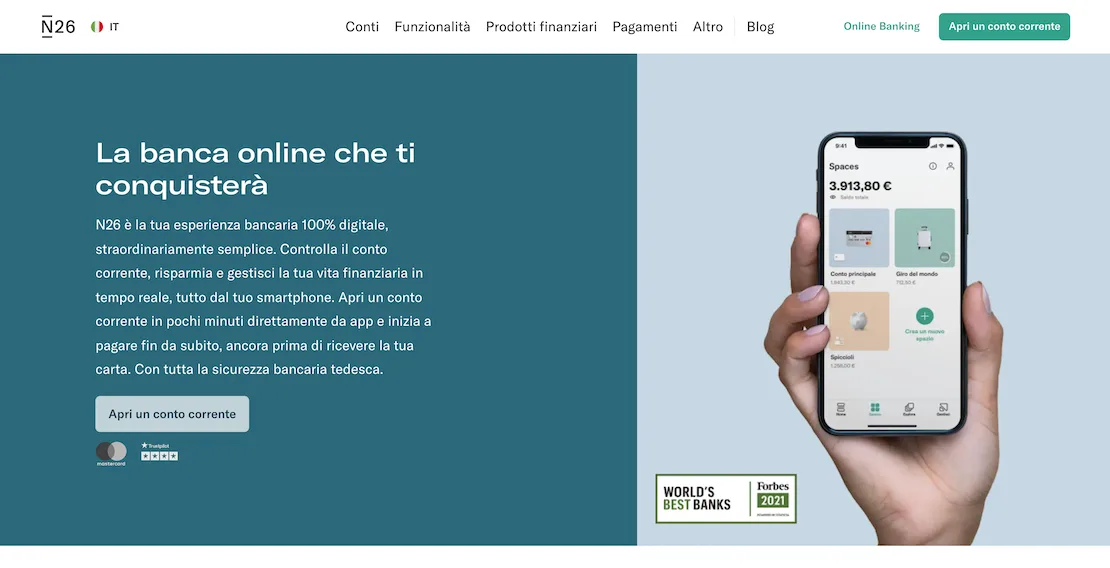Go to the Blog page
The height and width of the screenshot is (568, 1110).
point(760,27)
